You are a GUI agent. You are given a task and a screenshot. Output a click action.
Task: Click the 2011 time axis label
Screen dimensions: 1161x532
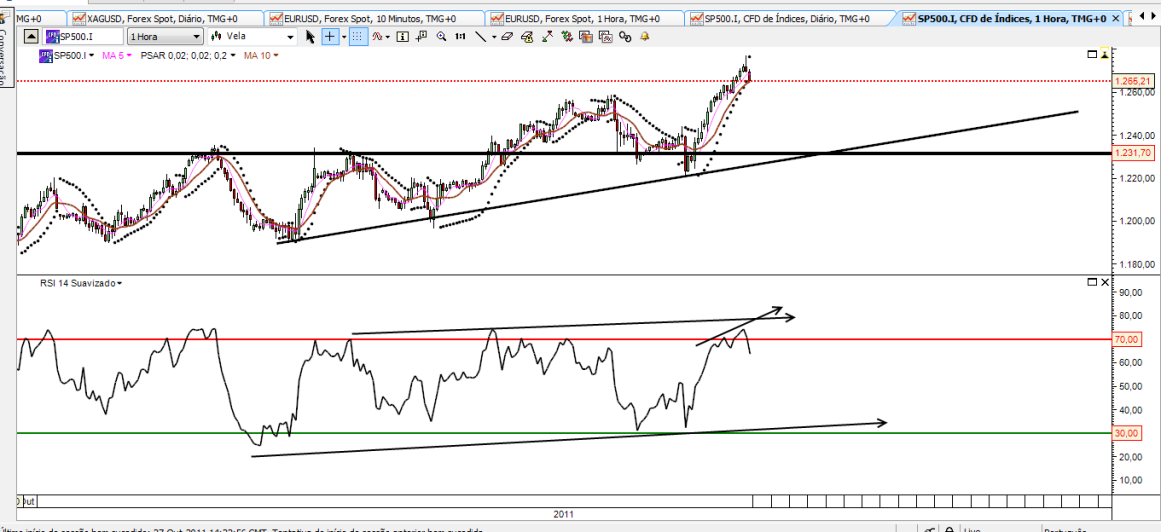[x=564, y=513]
